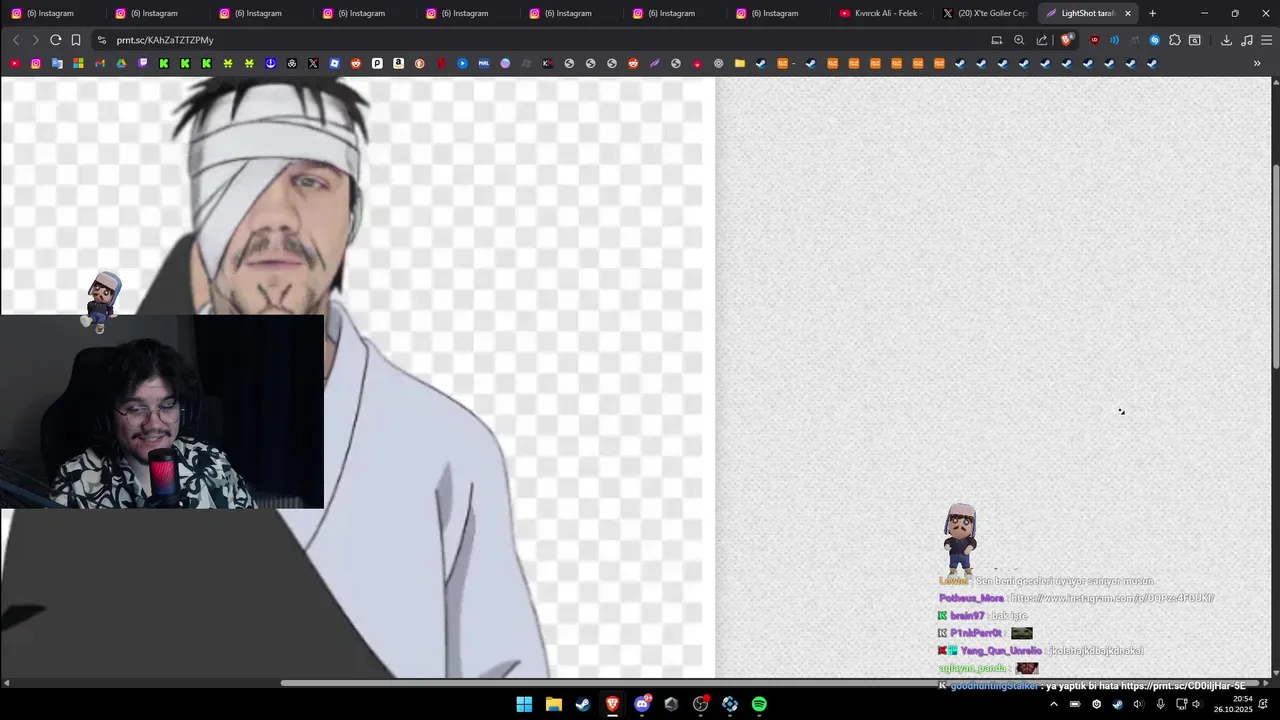
Task: Switch to the Kıvırcık Ali - Felek YouTube tab
Action: (x=880, y=13)
